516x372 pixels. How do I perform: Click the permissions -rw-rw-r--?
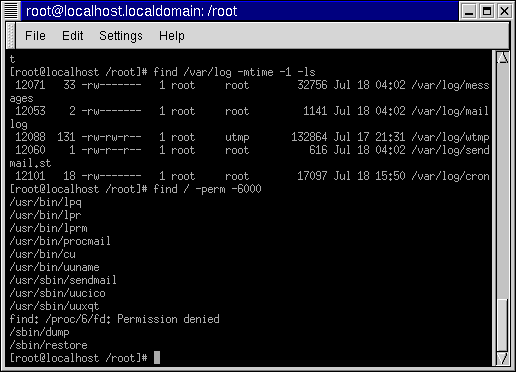pyautogui.click(x=111, y=137)
